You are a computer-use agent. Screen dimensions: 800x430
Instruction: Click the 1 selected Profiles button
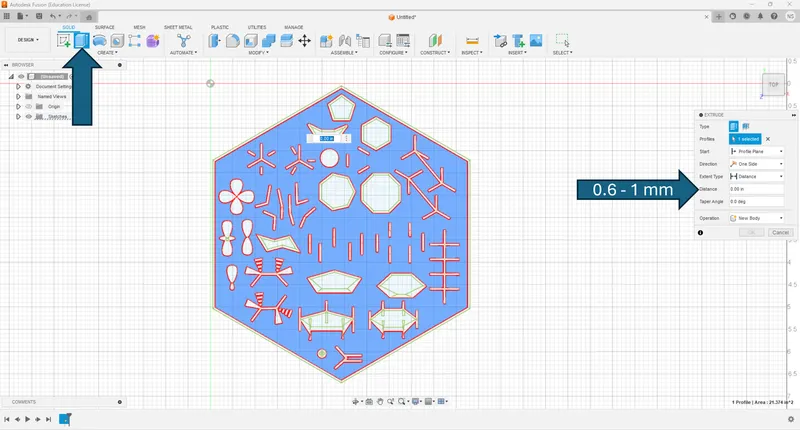tap(745, 139)
